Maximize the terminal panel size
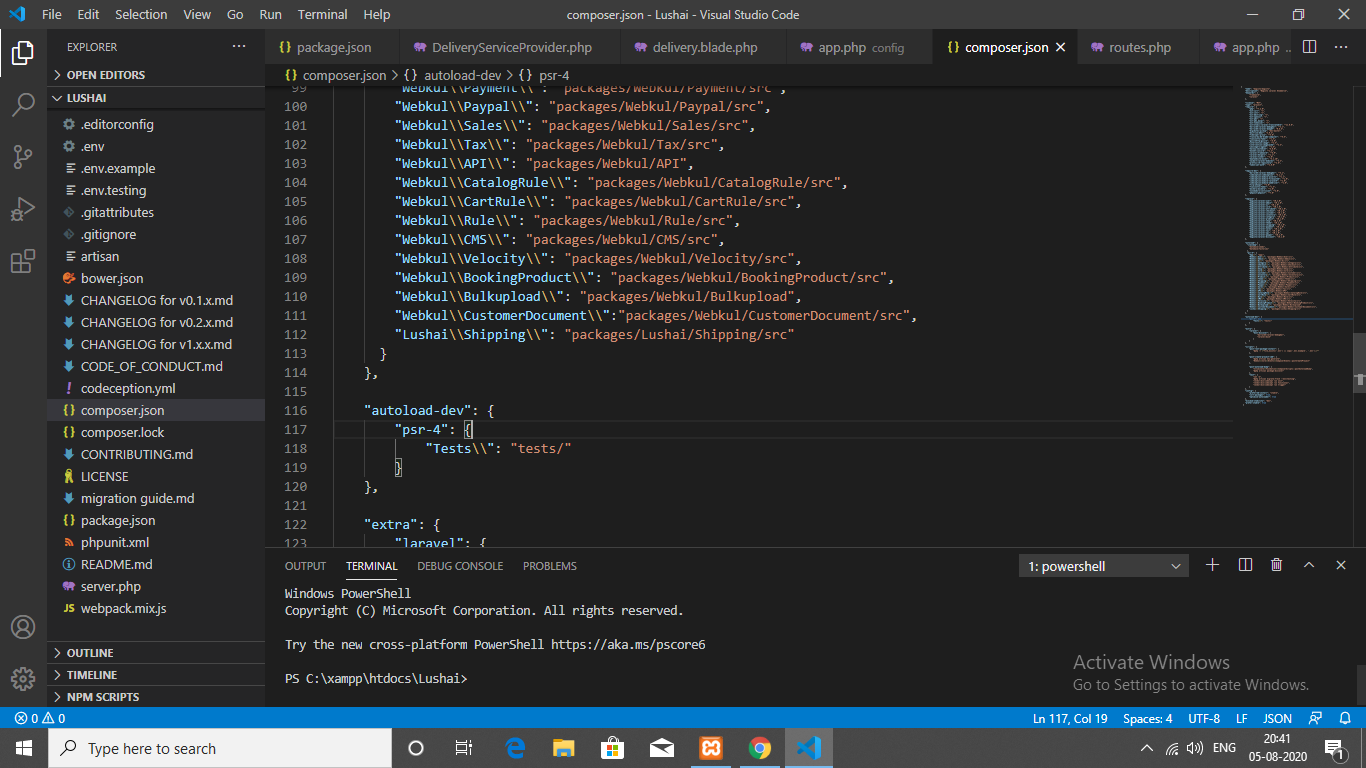Viewport: 1366px width, 768px height. pyautogui.click(x=1309, y=565)
